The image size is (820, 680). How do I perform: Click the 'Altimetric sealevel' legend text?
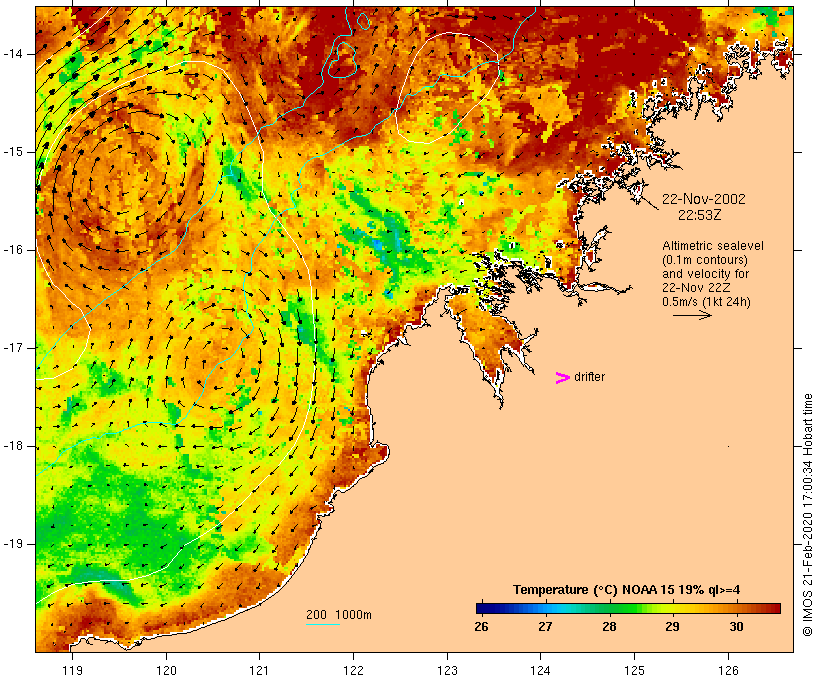713,246
